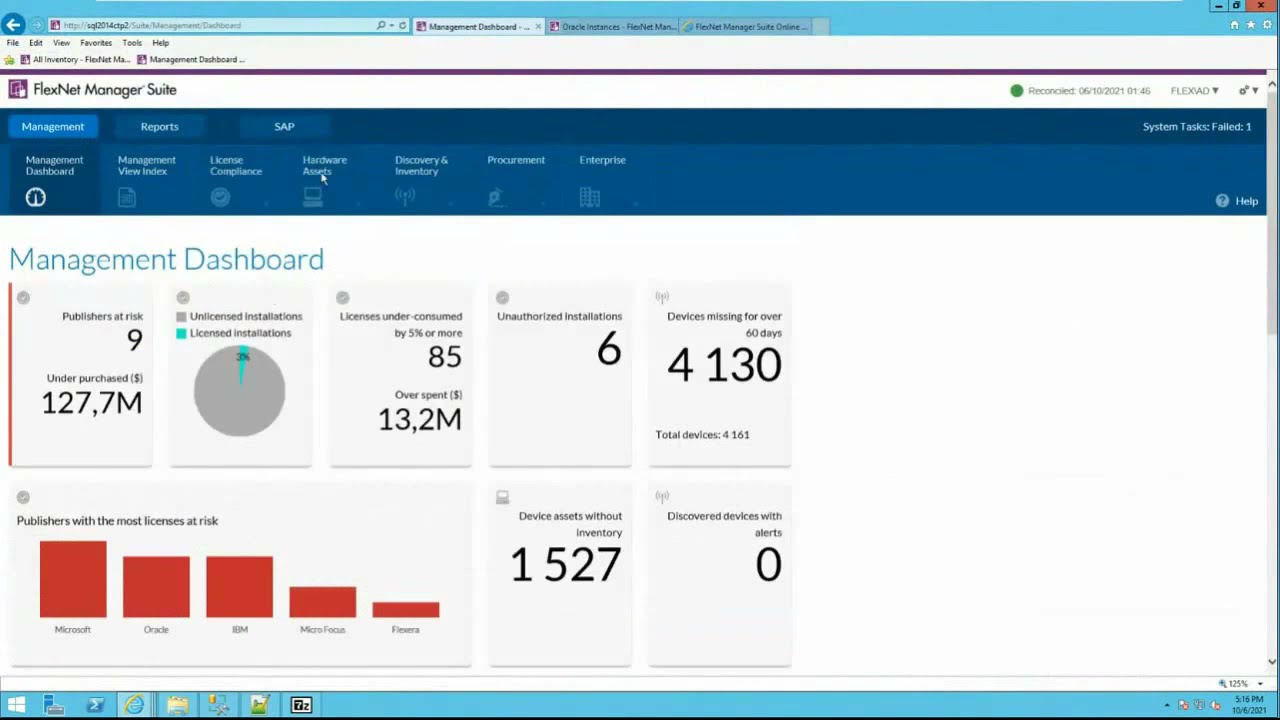Open the File menu
The image size is (1280, 720).
point(13,43)
